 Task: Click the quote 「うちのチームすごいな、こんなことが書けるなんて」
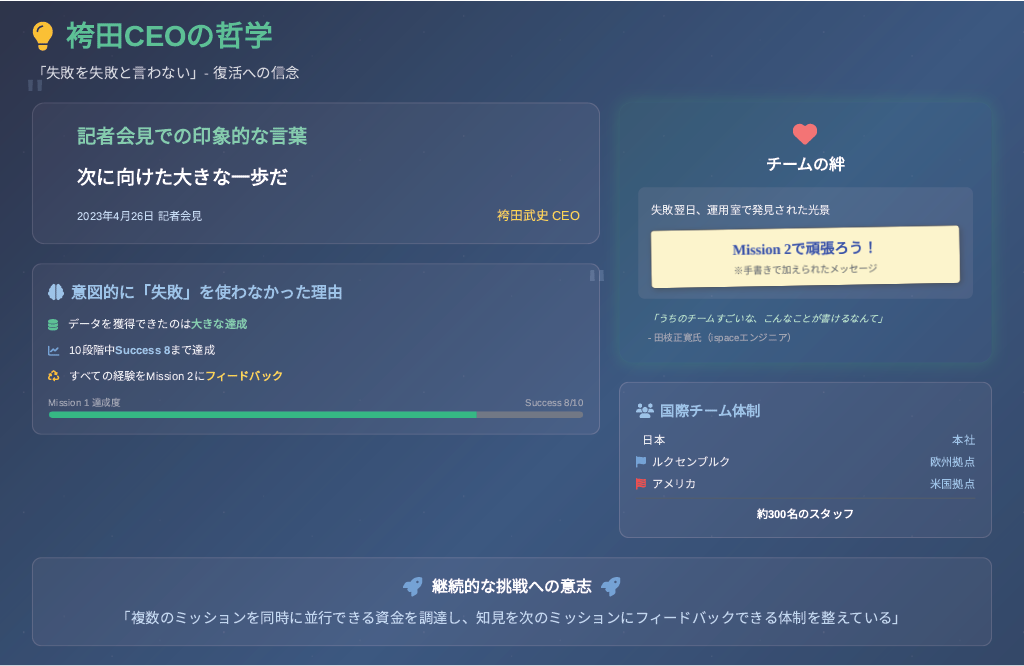768,319
